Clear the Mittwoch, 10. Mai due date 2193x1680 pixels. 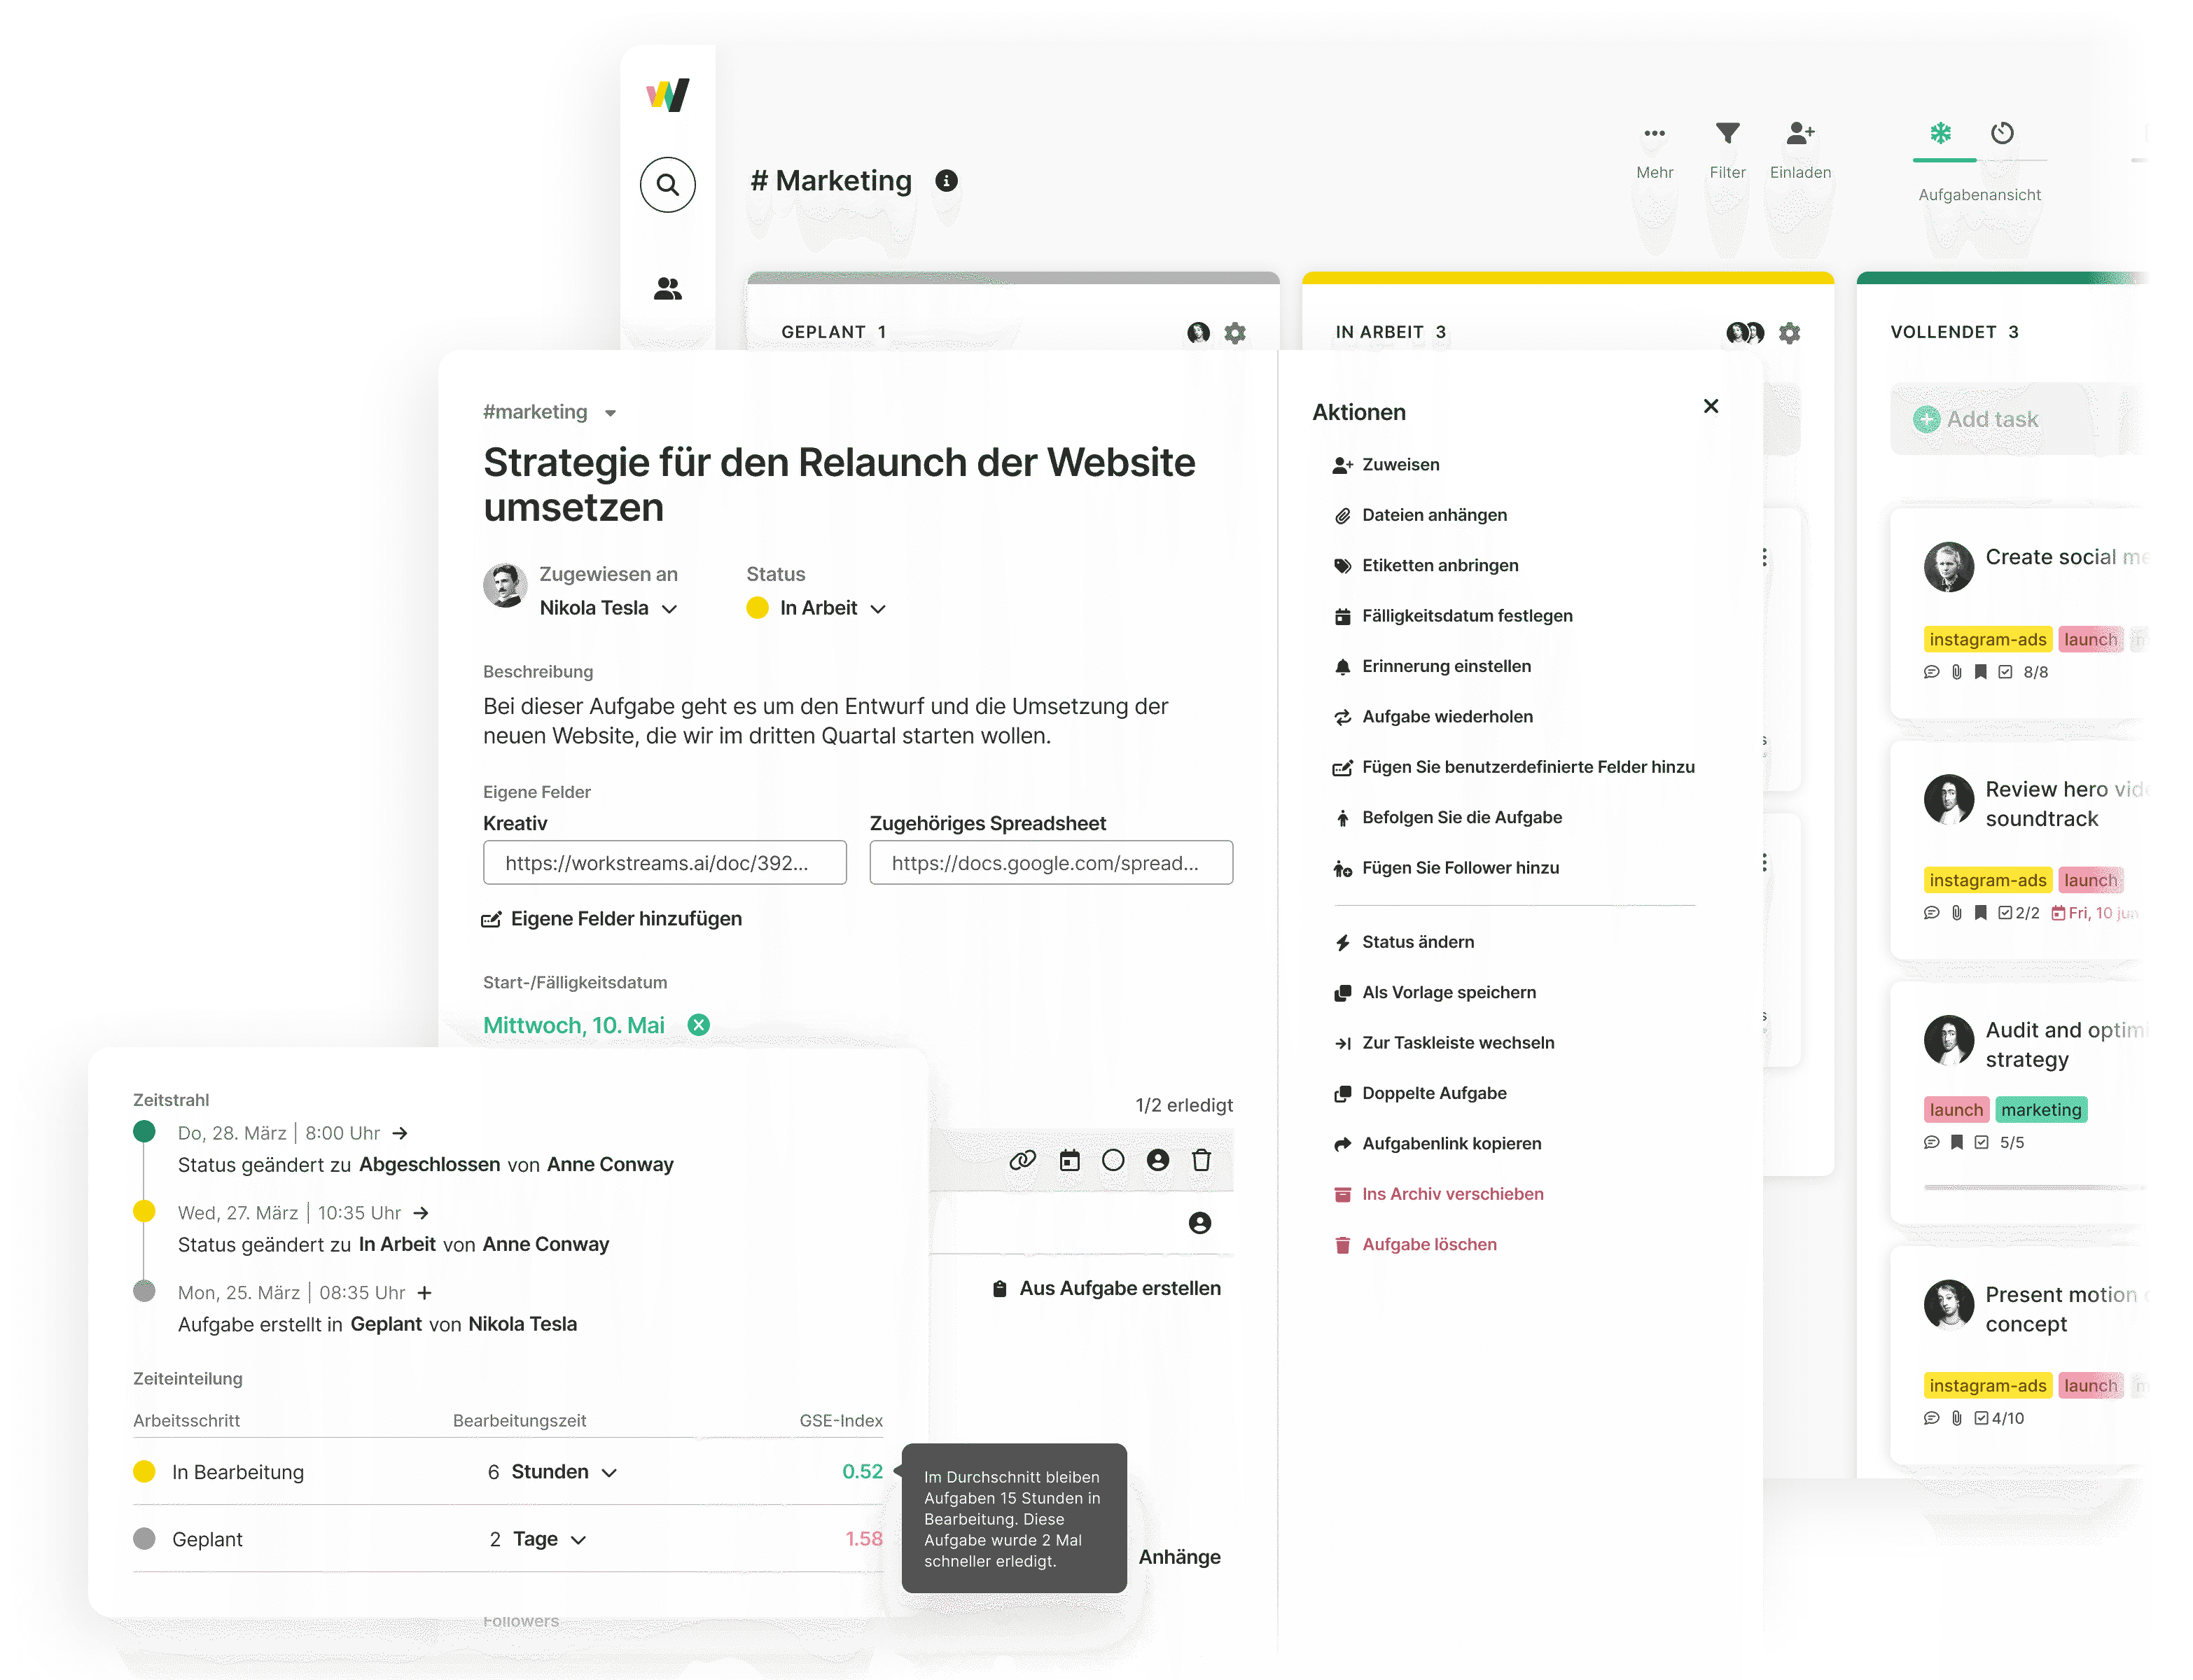click(x=699, y=1025)
